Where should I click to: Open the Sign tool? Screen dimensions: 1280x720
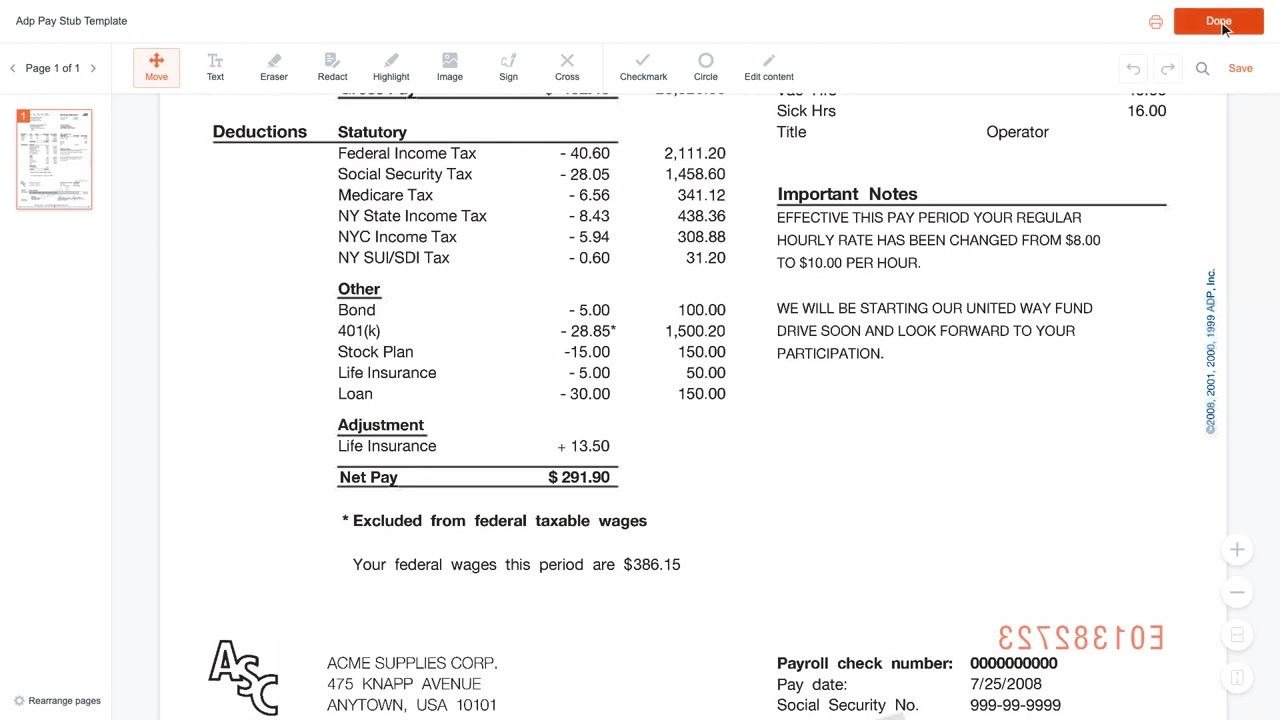508,68
